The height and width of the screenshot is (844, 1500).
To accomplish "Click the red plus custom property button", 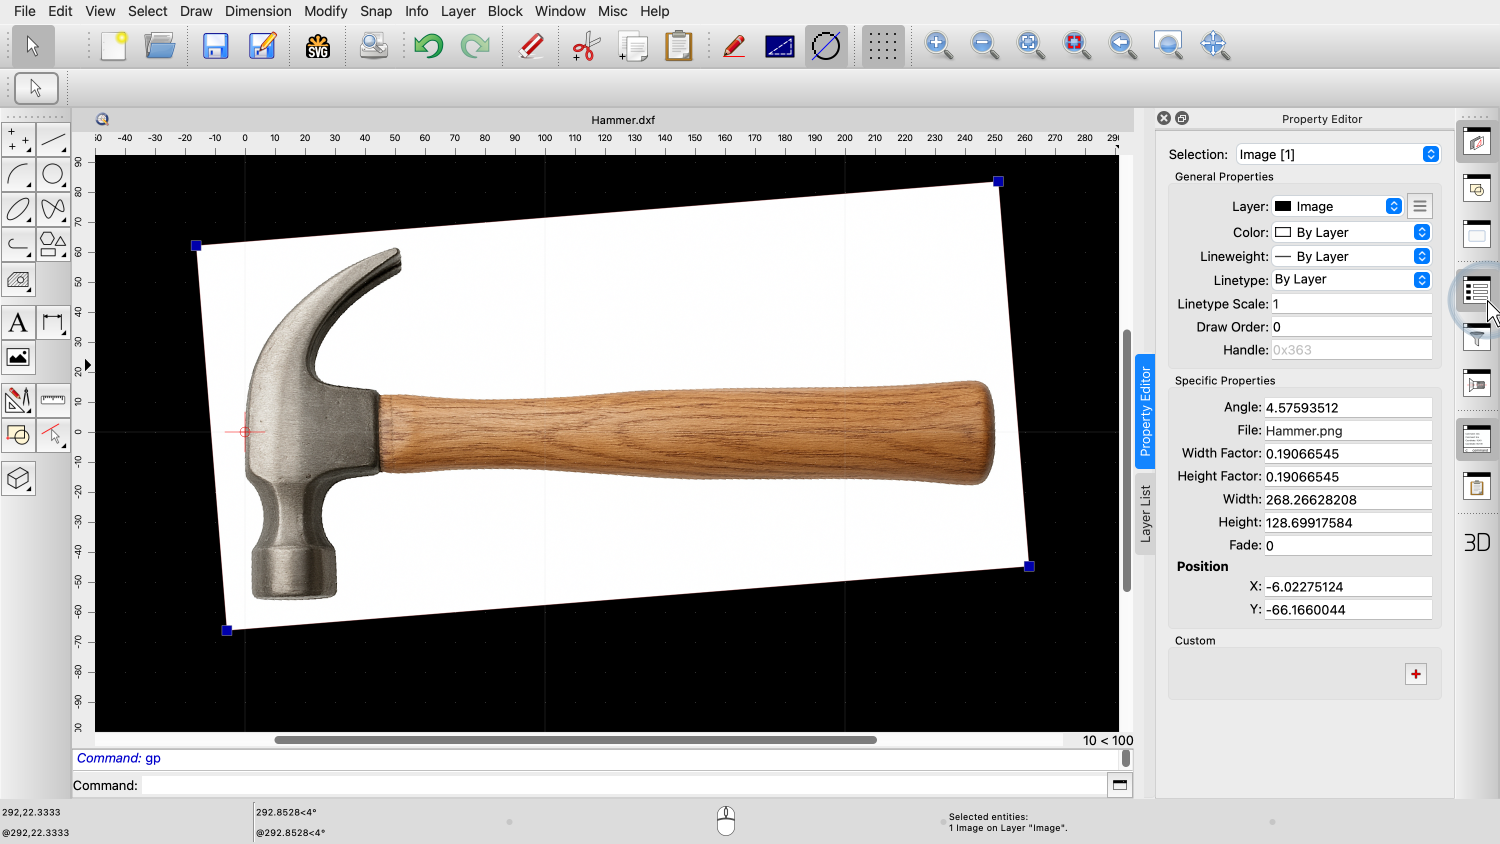I will [x=1416, y=674].
